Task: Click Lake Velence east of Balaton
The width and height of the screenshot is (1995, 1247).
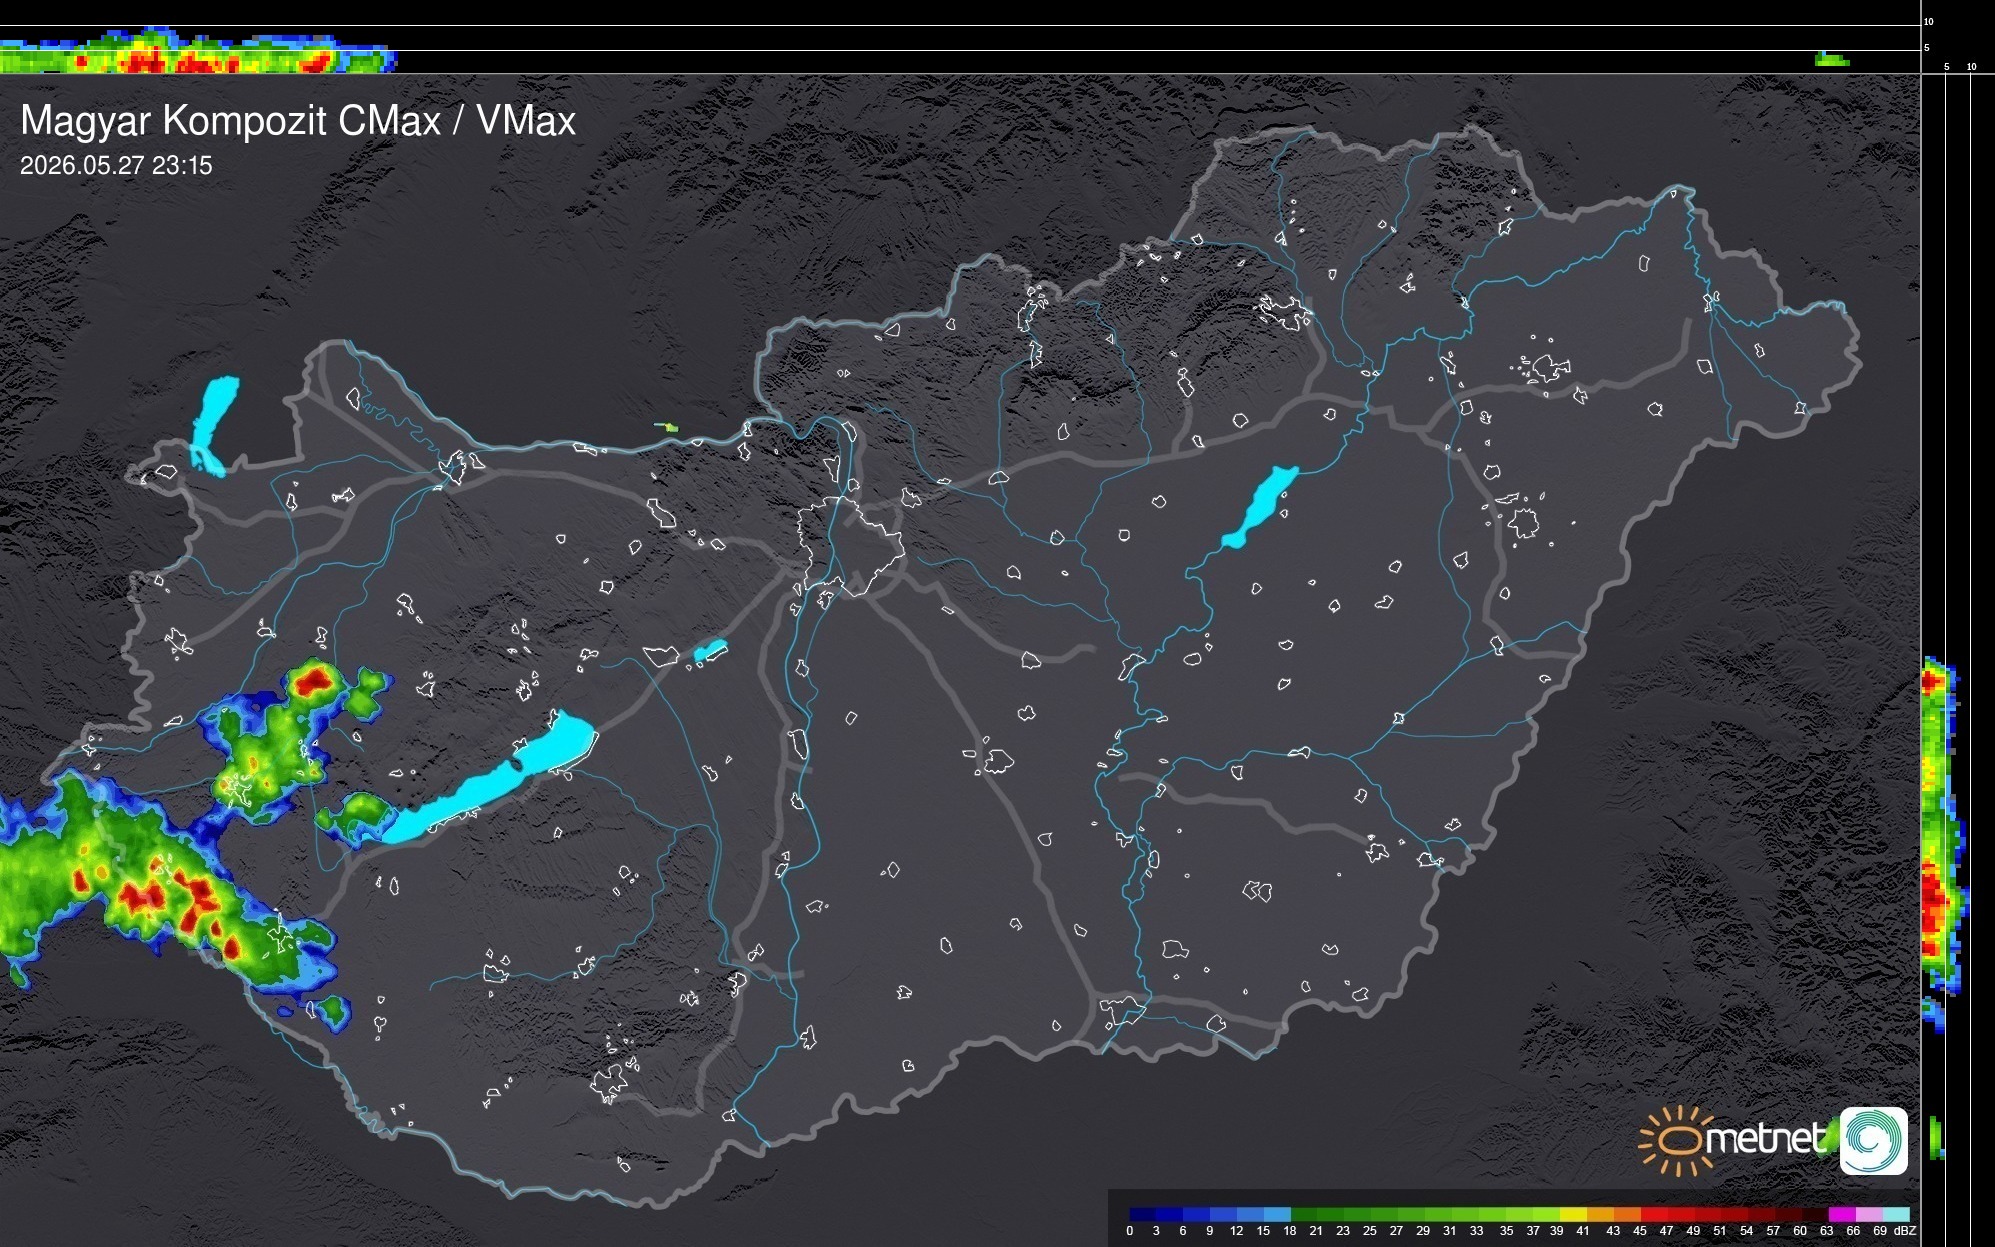Action: pos(710,651)
